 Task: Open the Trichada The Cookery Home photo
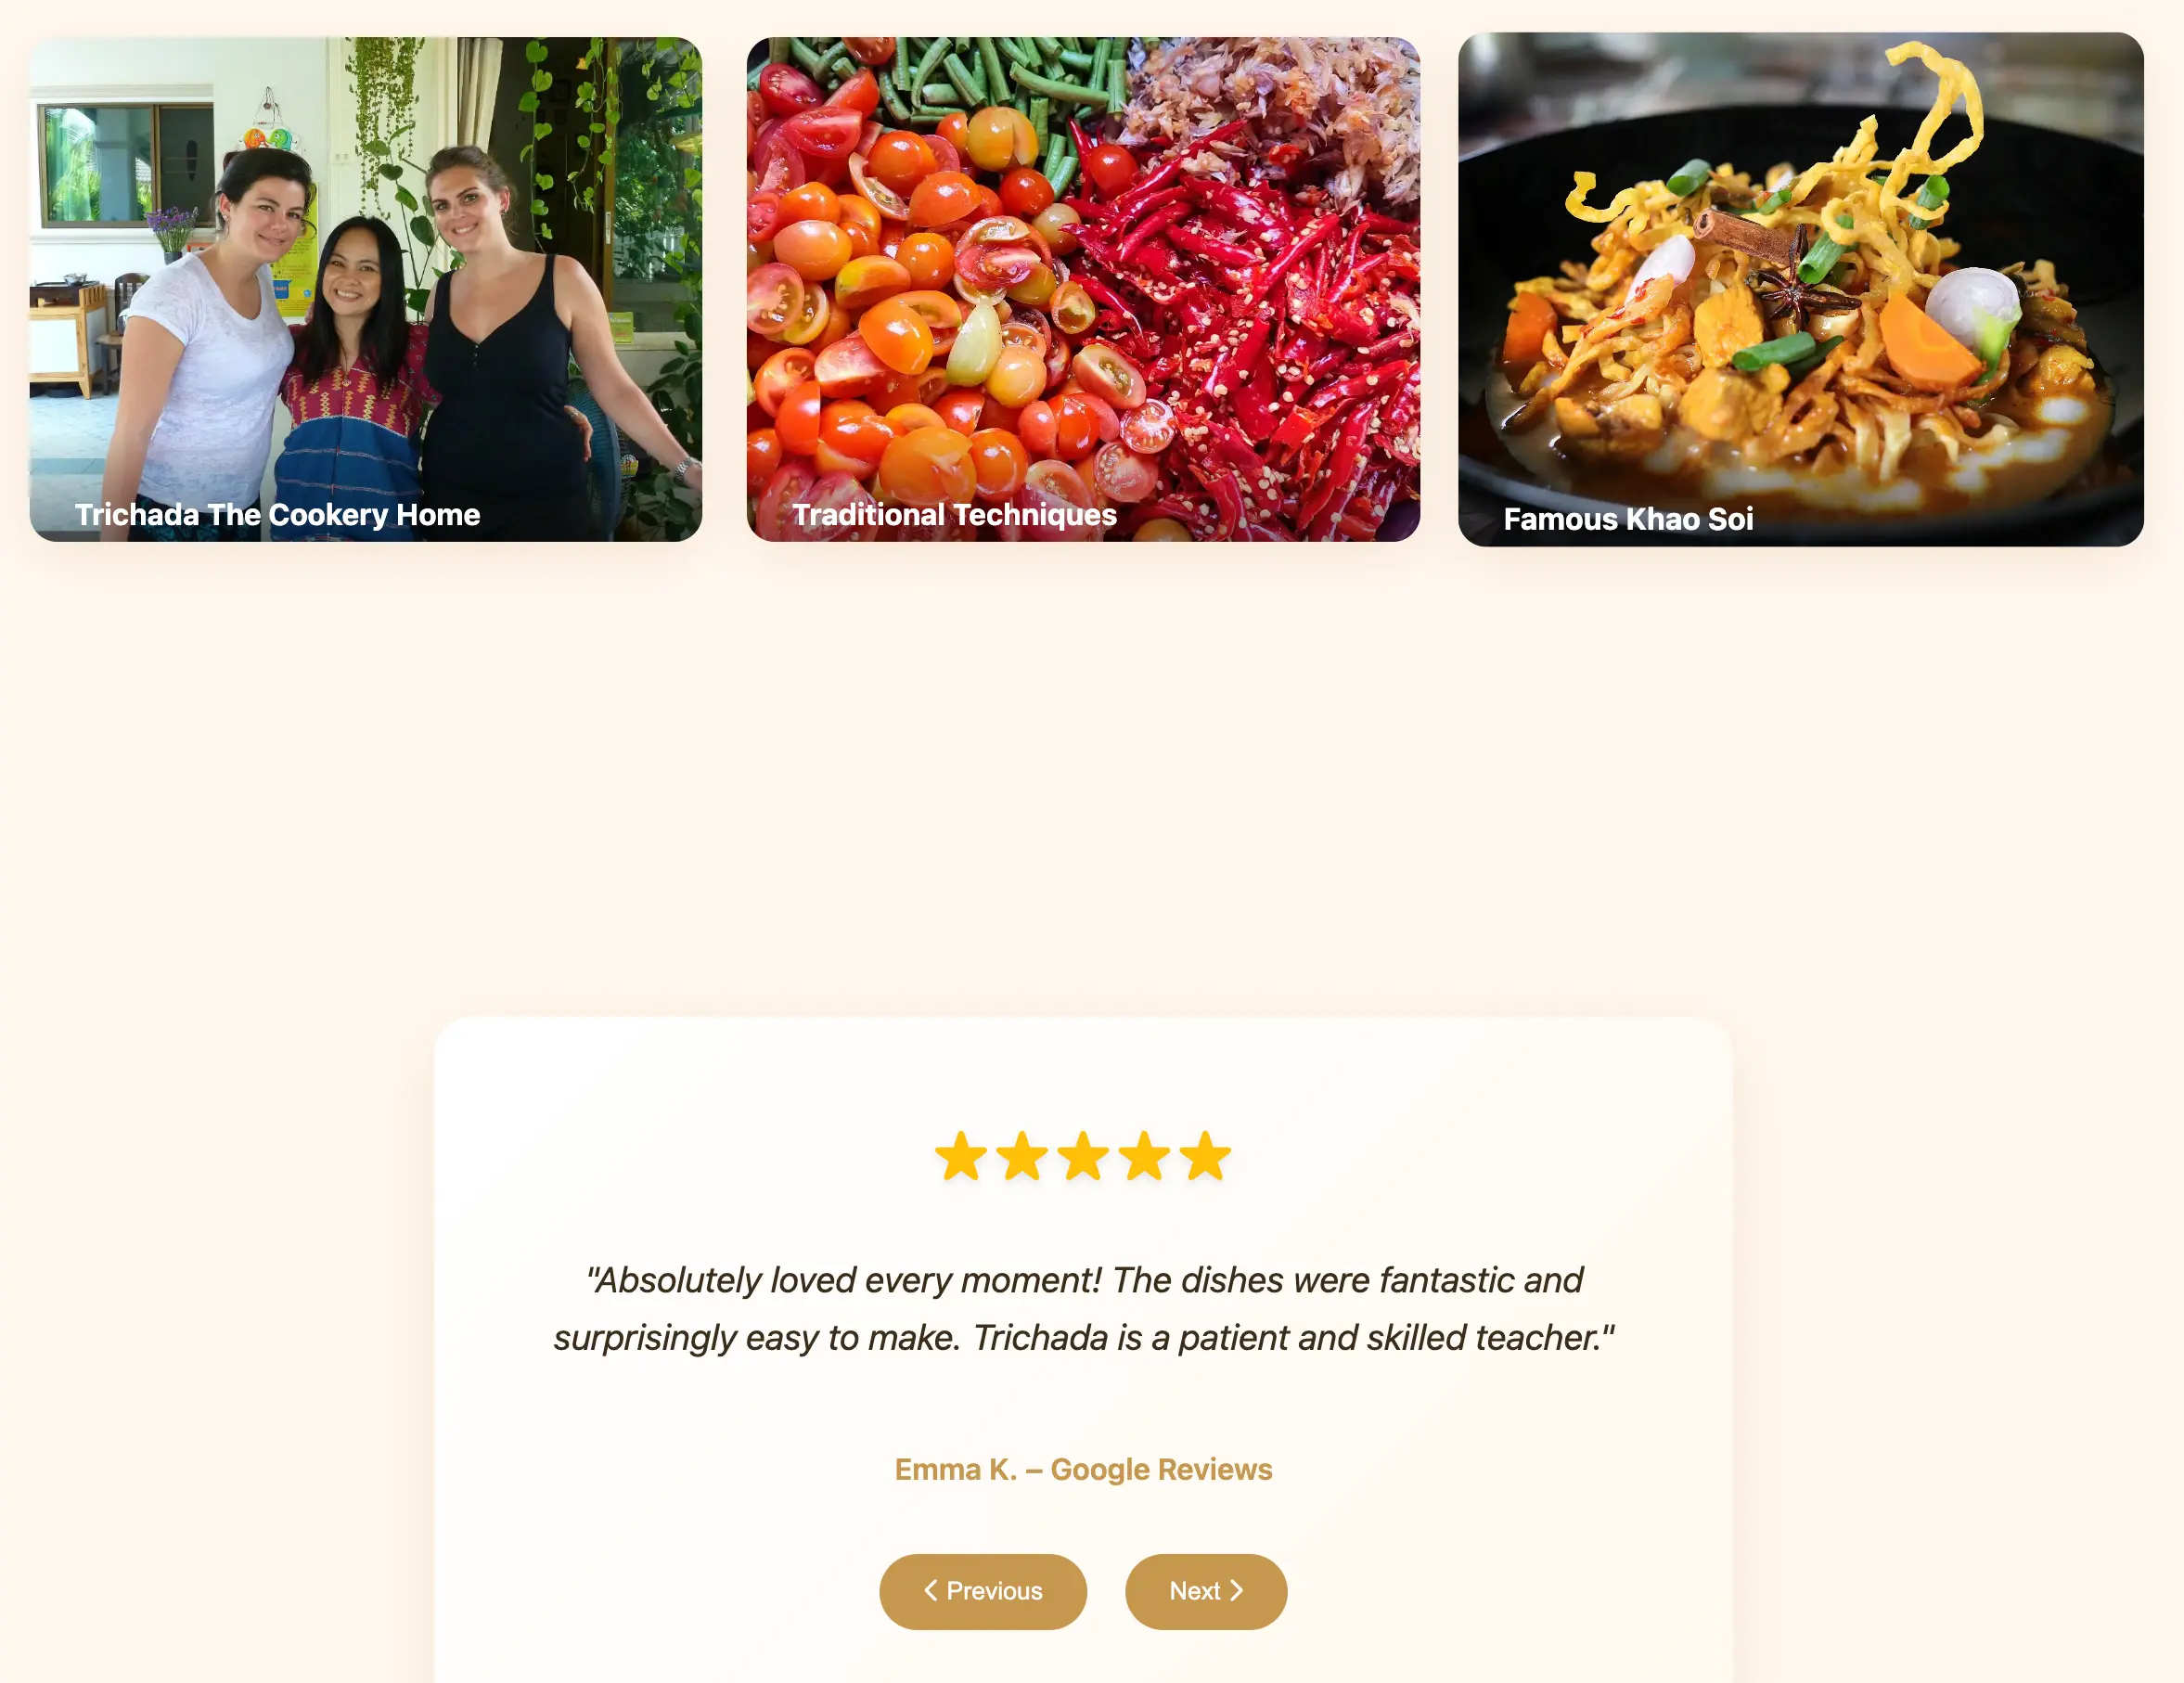tap(366, 289)
